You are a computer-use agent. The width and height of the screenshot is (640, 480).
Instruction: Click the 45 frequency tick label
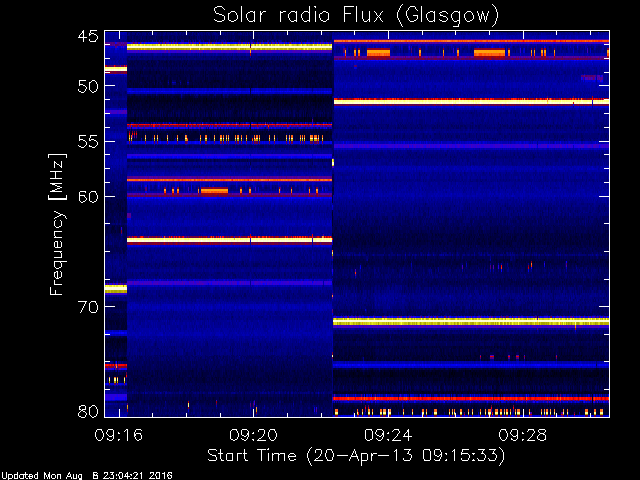[x=88, y=36]
